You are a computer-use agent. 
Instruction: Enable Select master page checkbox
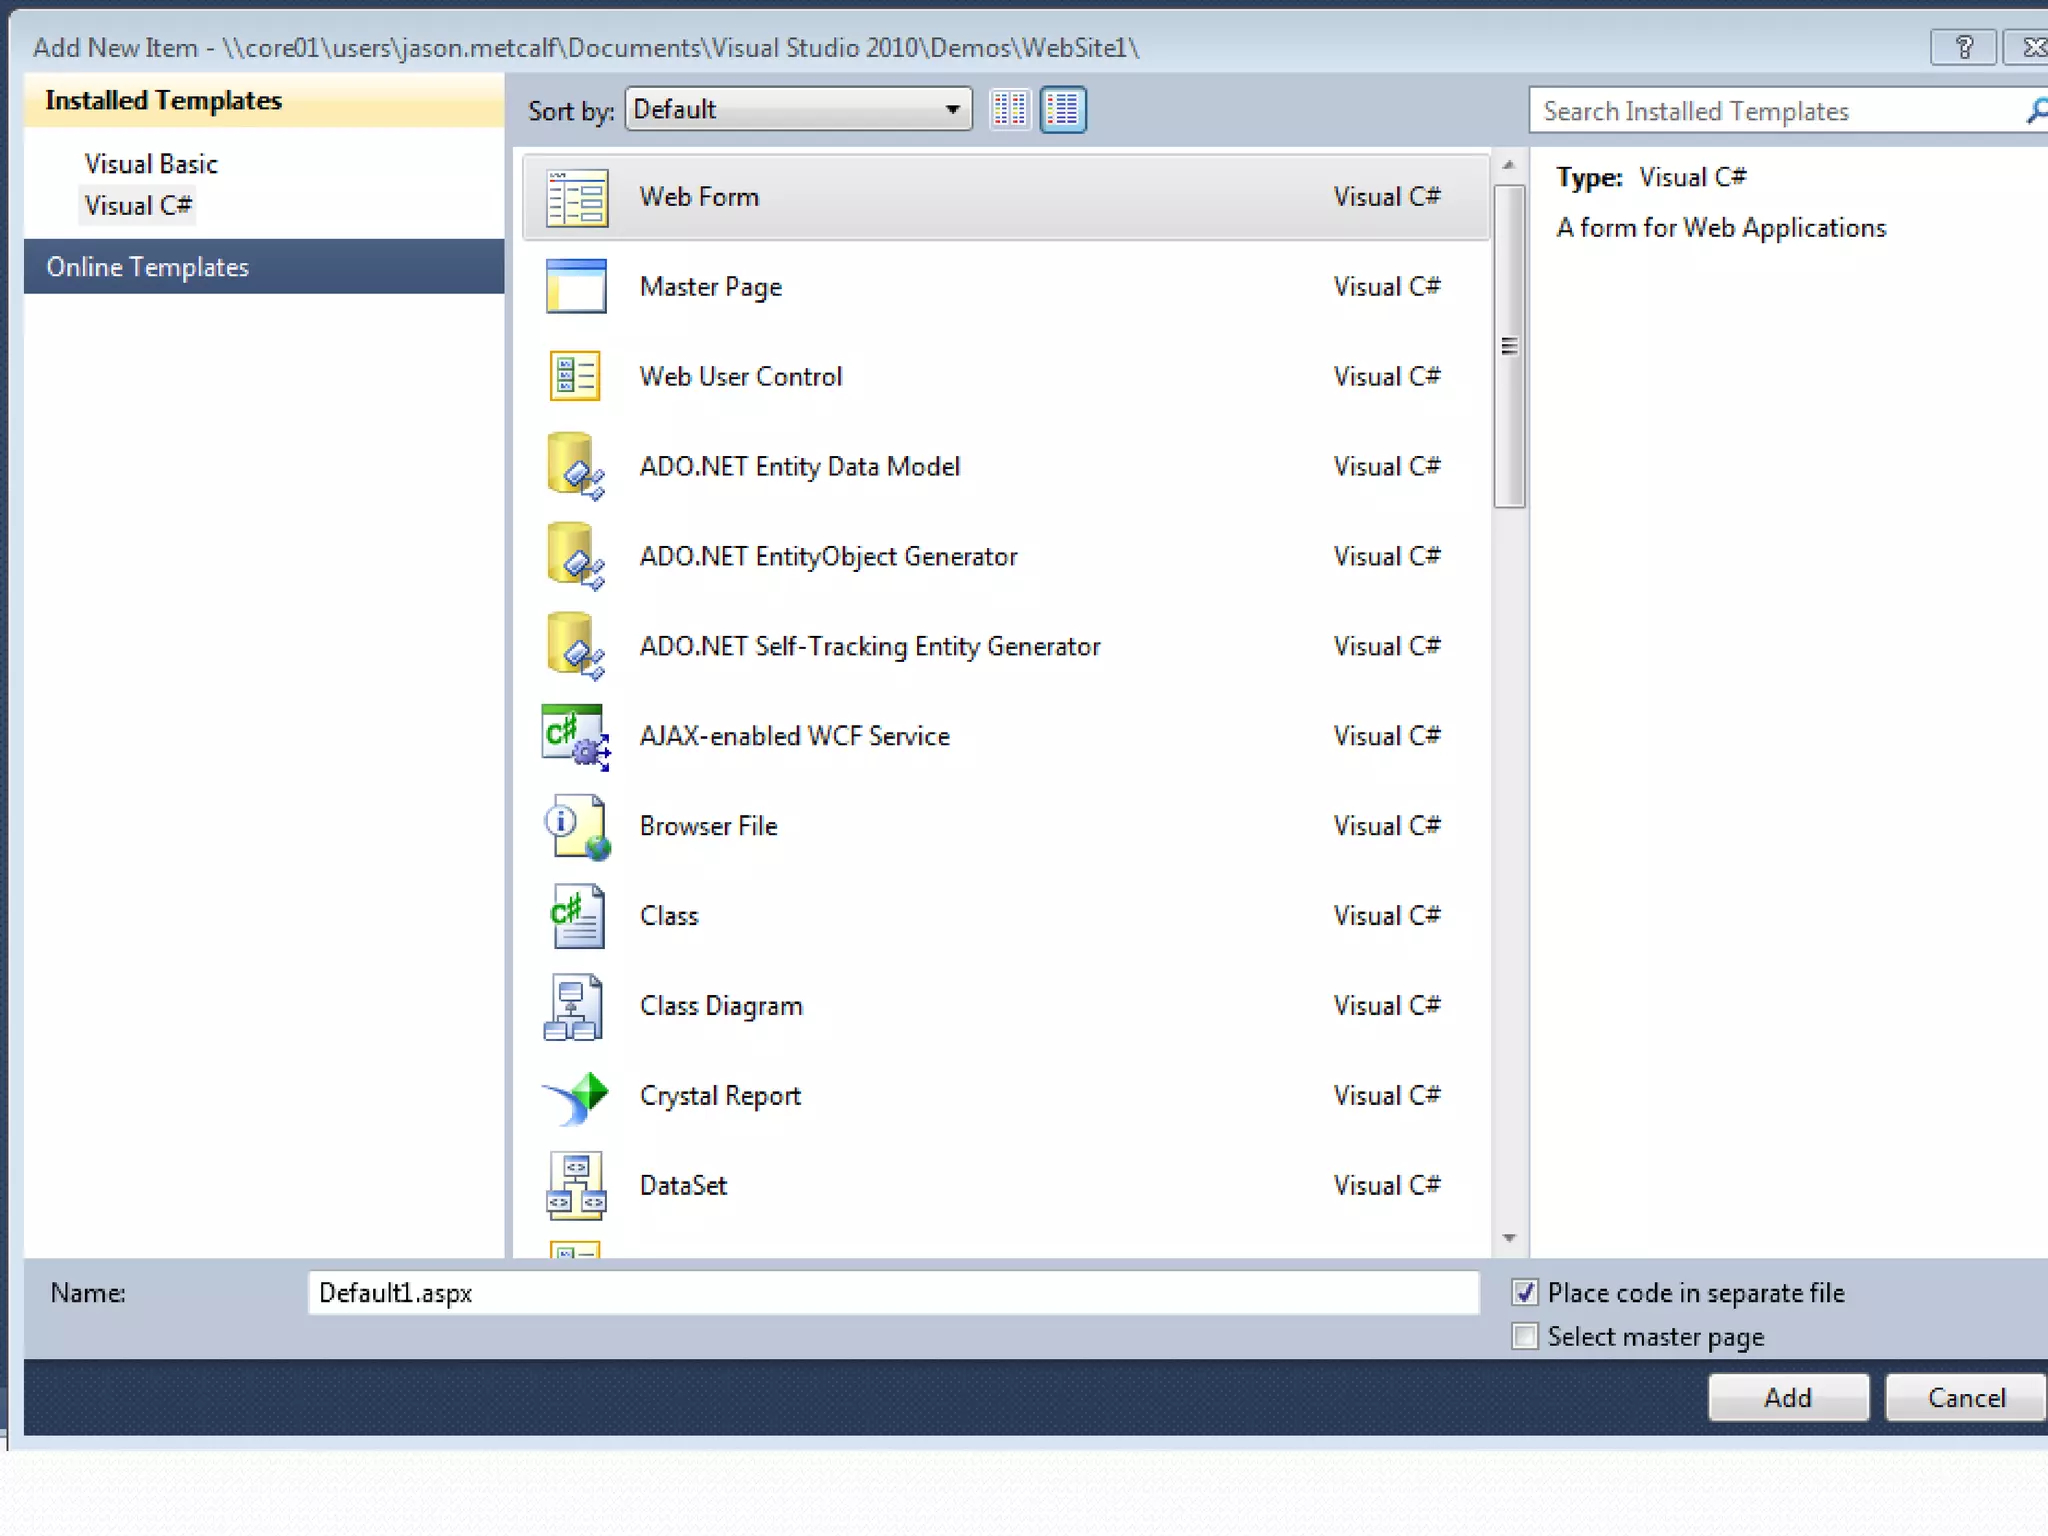[x=1525, y=1337]
